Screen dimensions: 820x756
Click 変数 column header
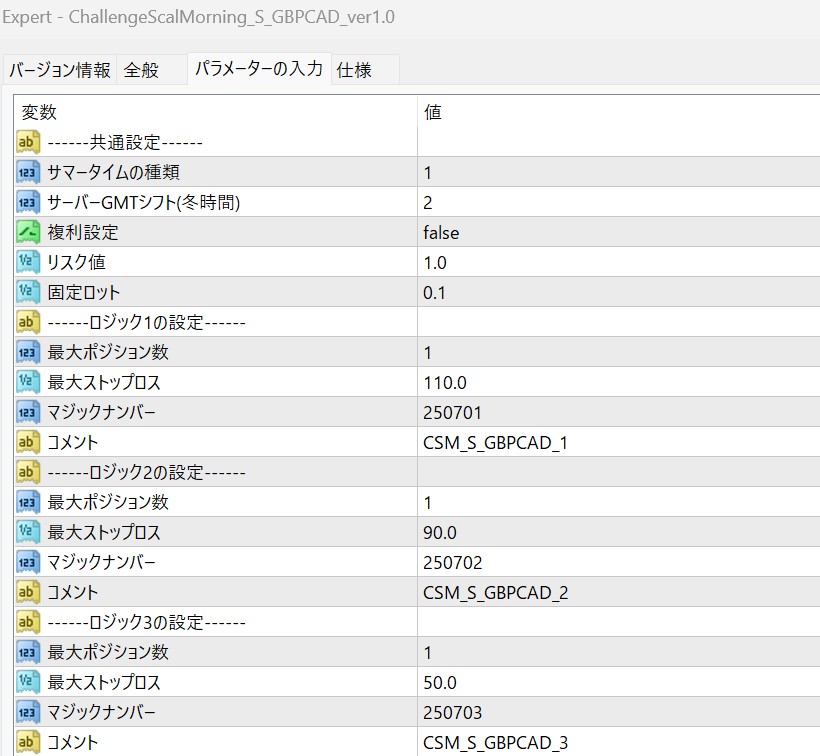(x=216, y=112)
